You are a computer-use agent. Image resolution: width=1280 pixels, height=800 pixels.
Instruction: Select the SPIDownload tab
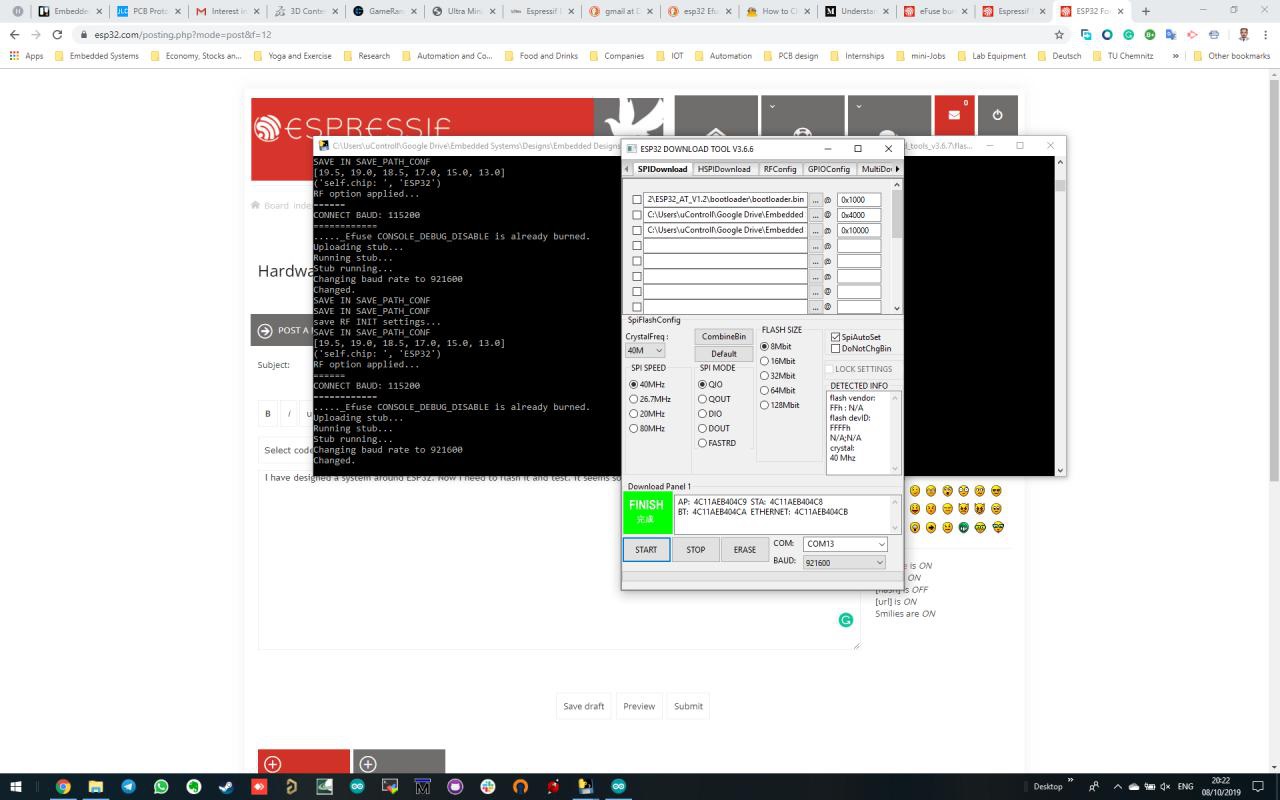tap(662, 169)
